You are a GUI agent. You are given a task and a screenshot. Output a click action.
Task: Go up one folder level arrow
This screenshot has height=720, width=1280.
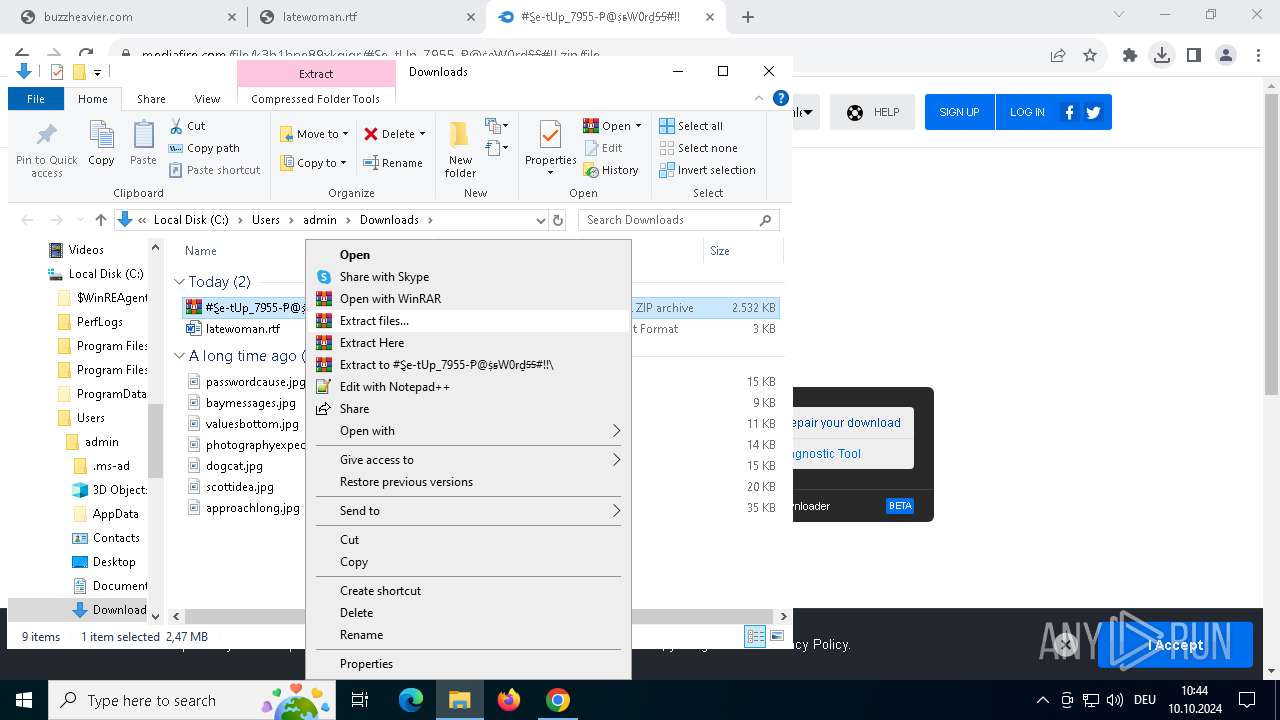(100, 220)
